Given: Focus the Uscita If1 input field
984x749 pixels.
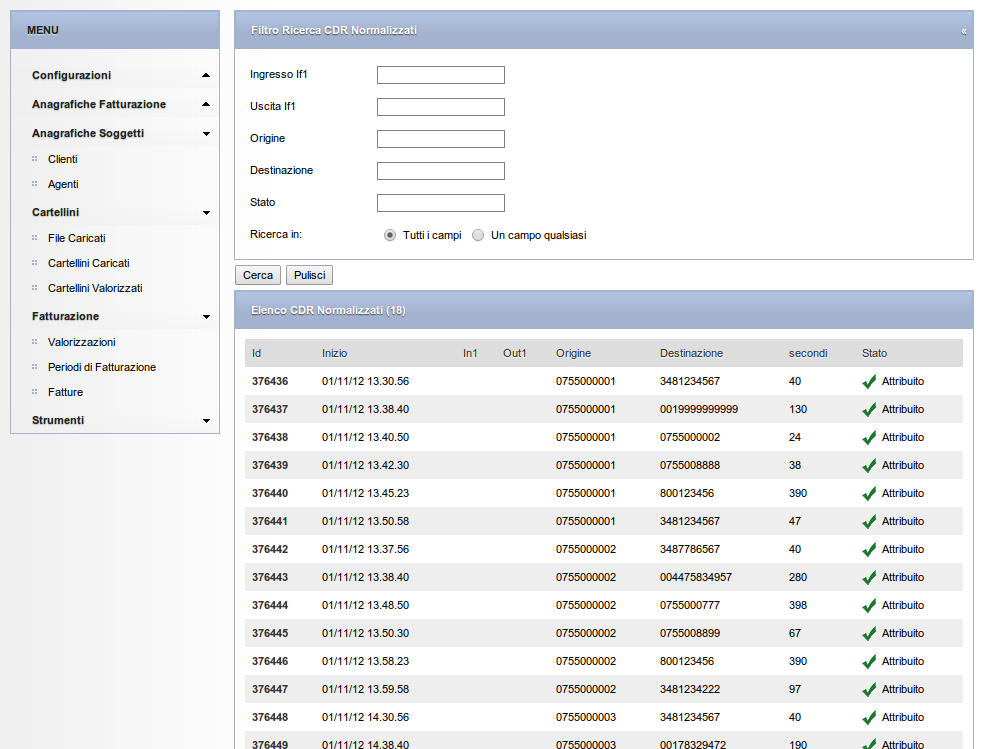Looking at the screenshot, I should pos(441,107).
